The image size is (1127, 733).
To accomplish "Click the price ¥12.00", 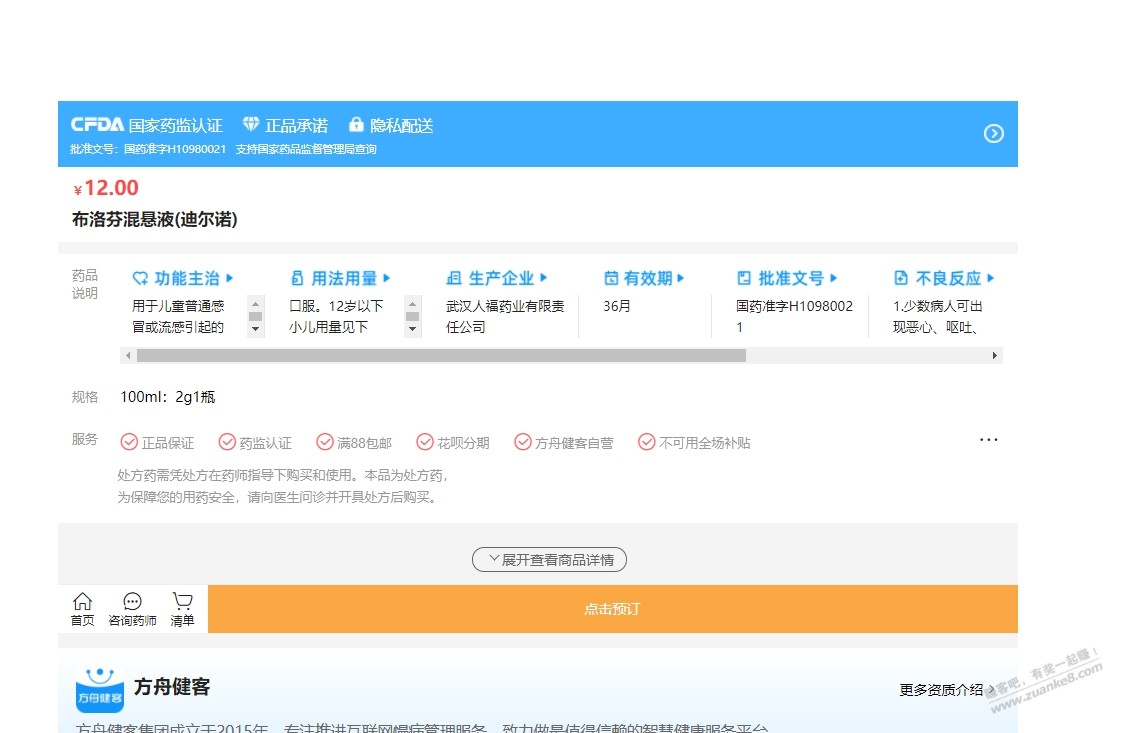I will click(x=106, y=188).
